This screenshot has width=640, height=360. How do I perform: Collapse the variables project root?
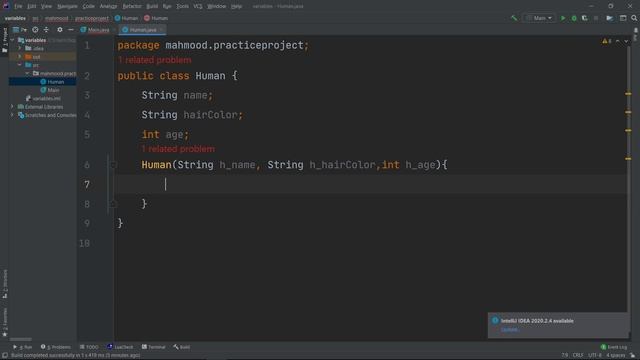click(x=12, y=40)
